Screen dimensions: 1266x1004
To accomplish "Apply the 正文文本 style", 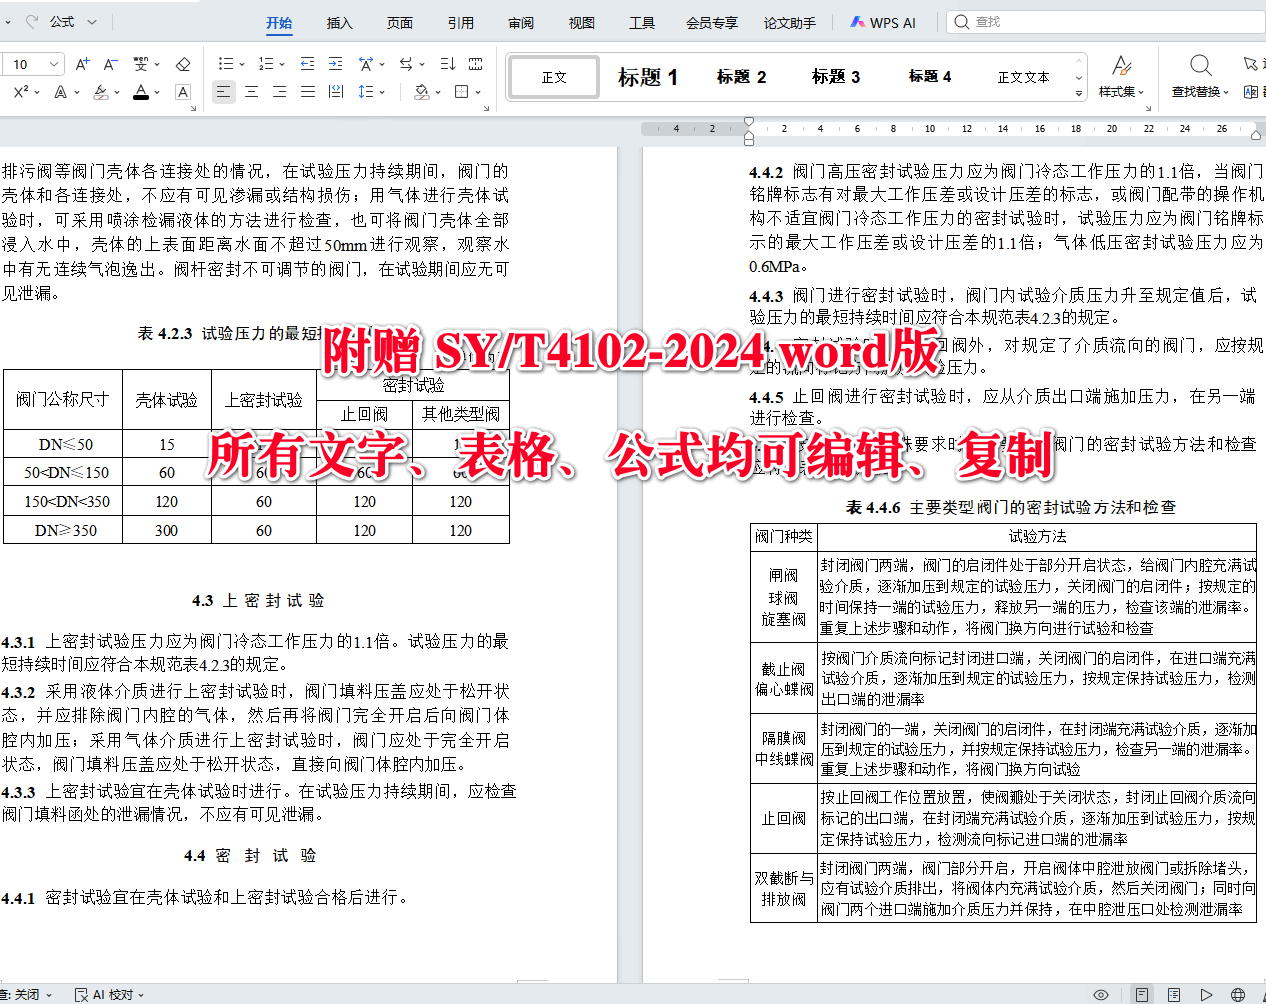I will click(1023, 77).
